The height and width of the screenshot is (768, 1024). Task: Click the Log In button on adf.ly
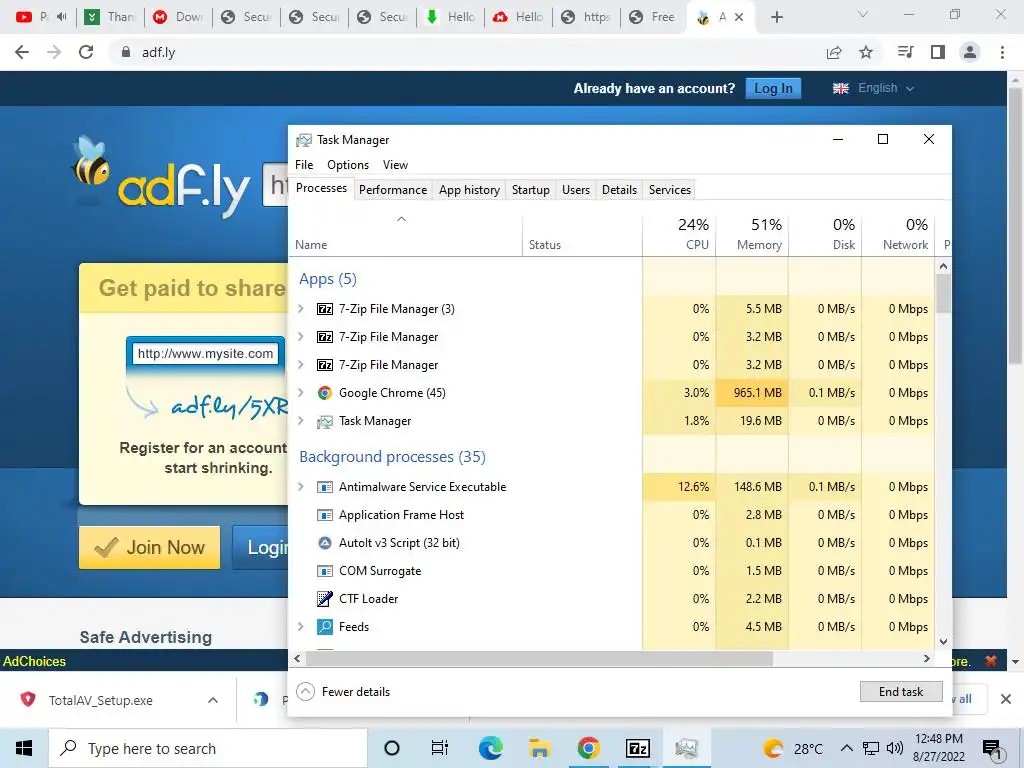(773, 88)
